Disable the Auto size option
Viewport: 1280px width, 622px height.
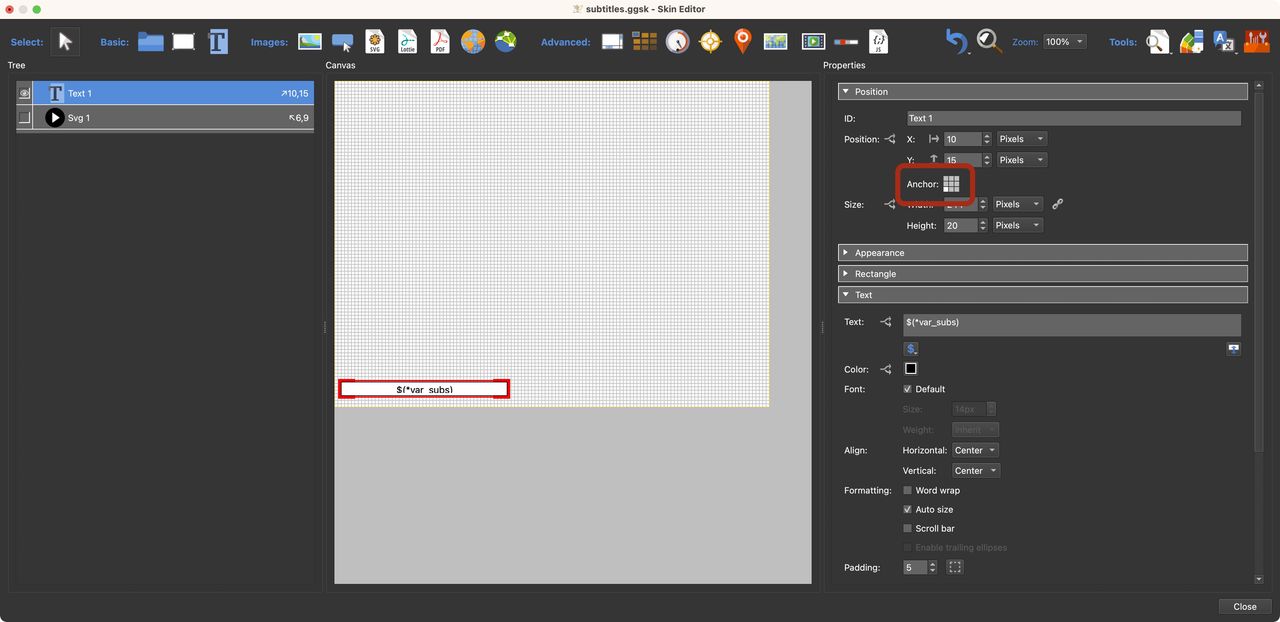907,509
